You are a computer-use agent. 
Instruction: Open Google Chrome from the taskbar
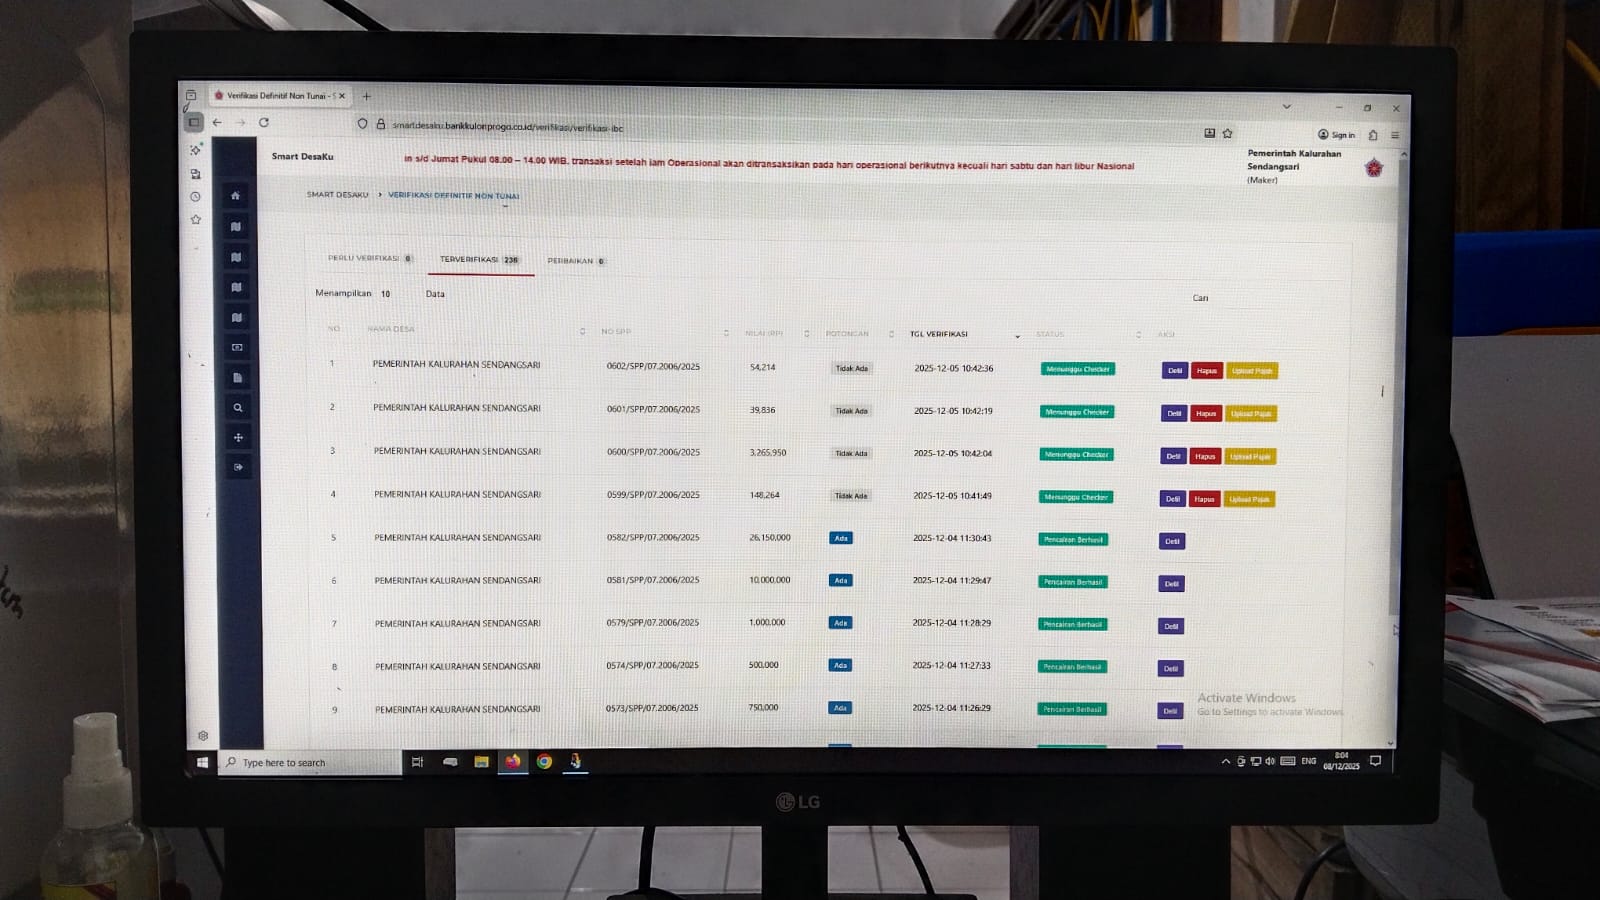tap(544, 762)
